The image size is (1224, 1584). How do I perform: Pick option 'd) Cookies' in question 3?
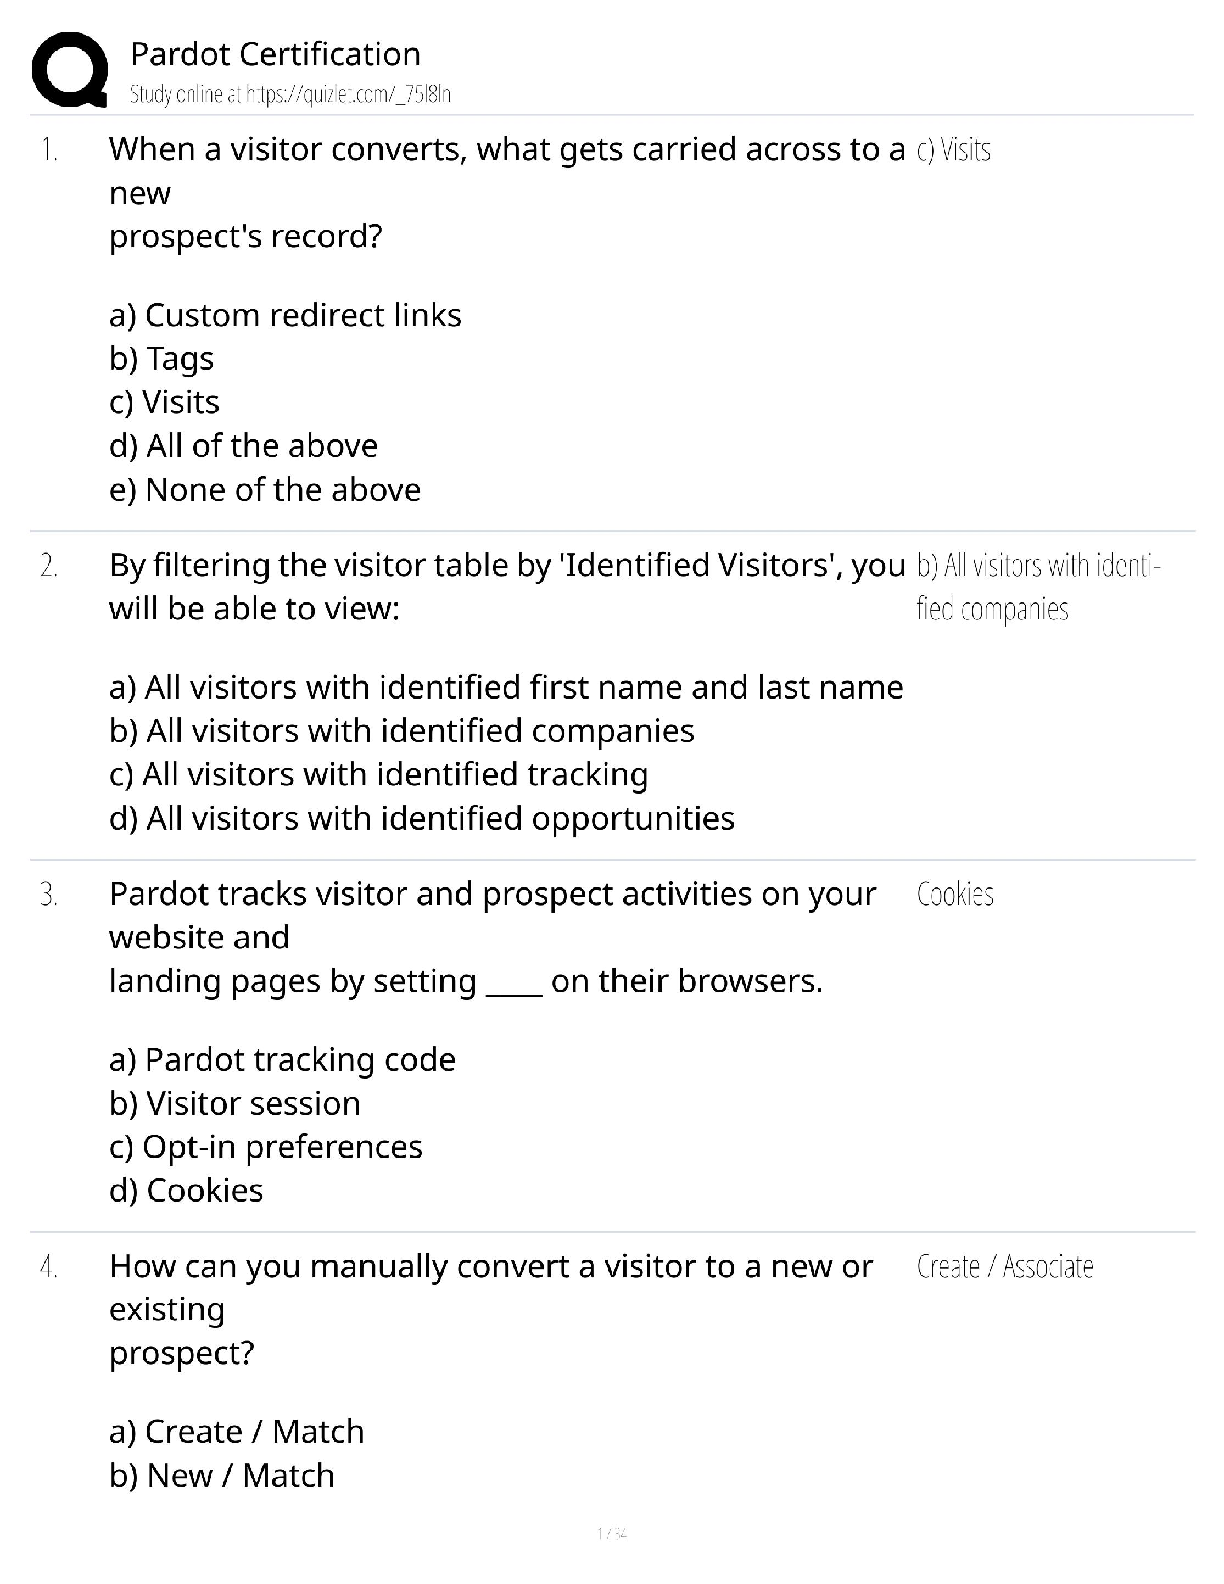click(x=186, y=1190)
